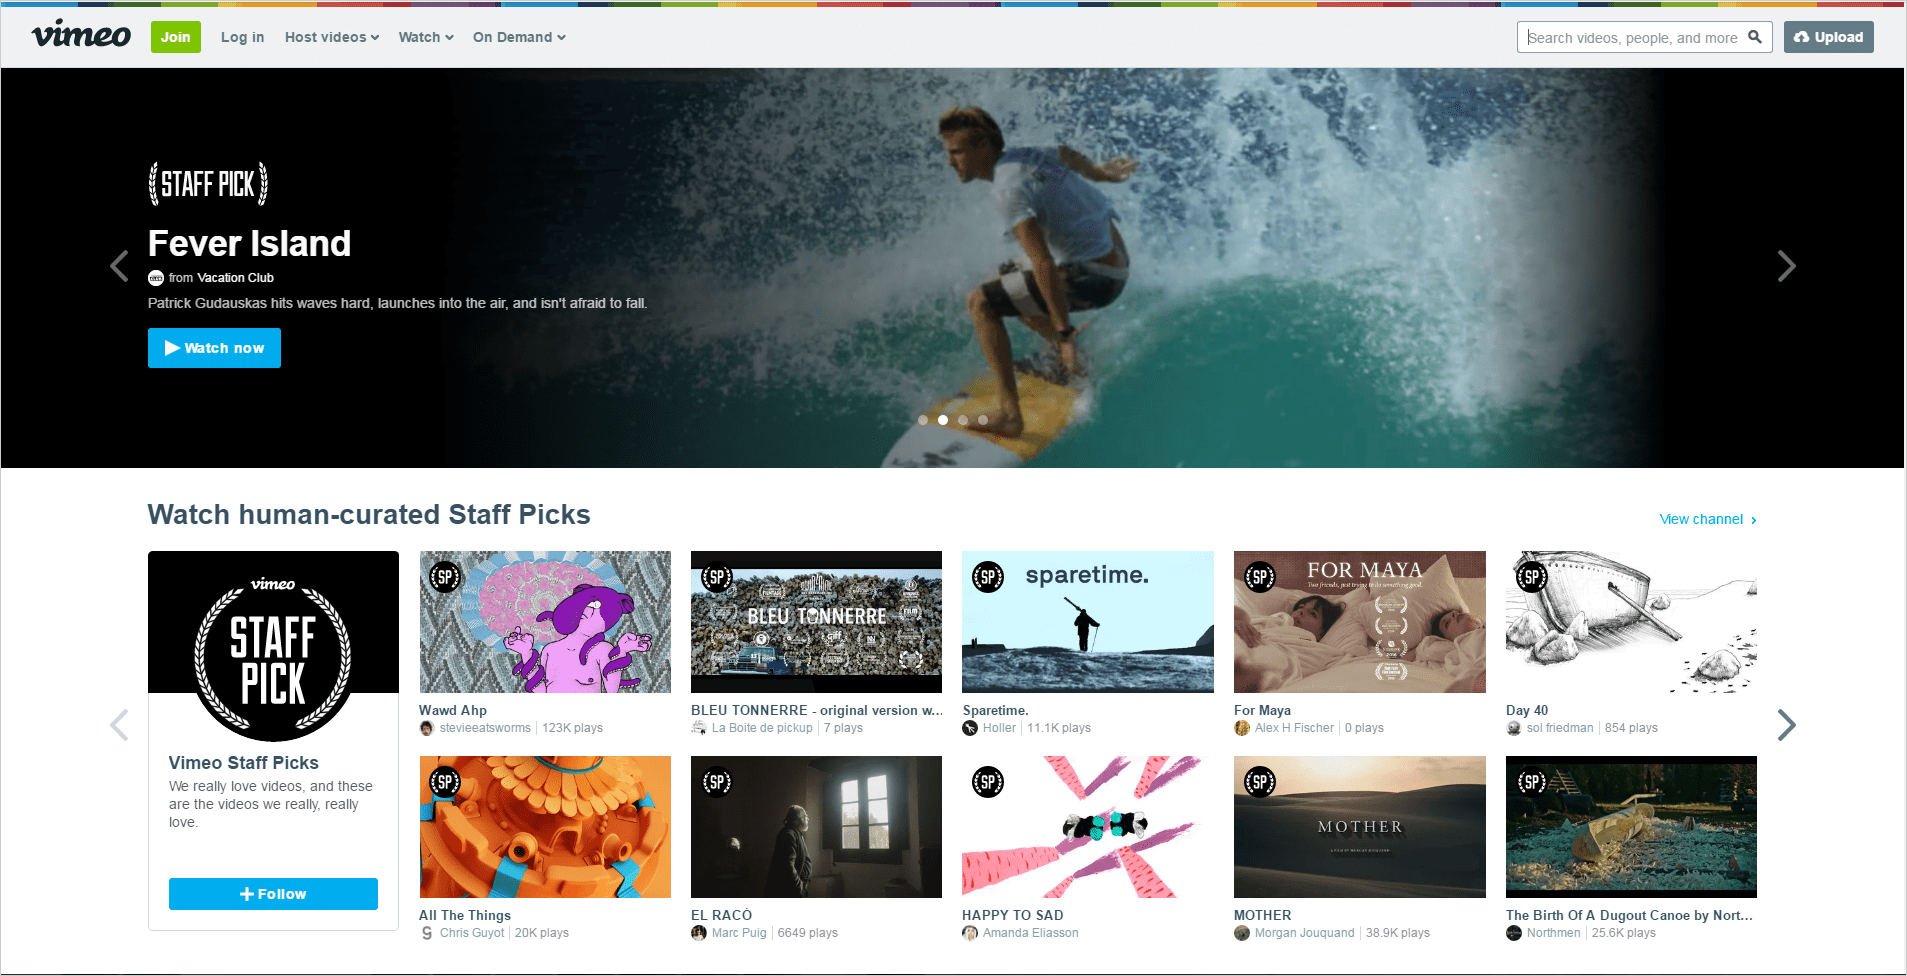Click the Marc Puig avatar icon
Image resolution: width=1907 pixels, height=976 pixels.
coord(699,933)
